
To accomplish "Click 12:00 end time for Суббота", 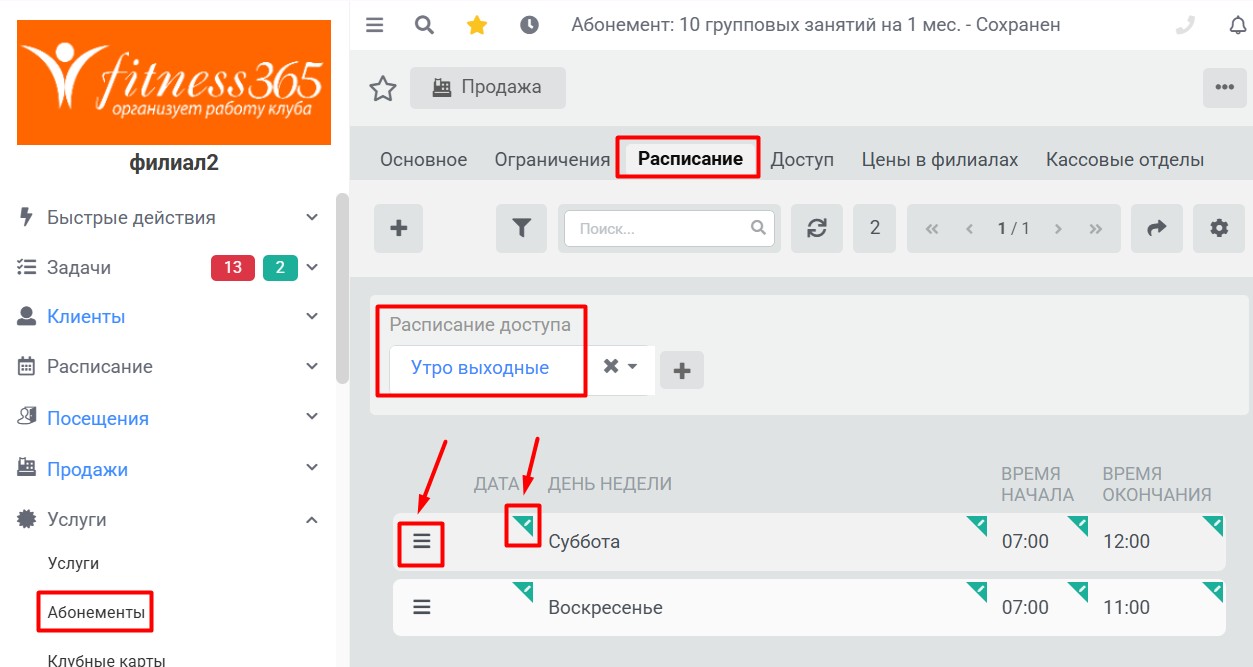I will click(x=1126, y=542).
